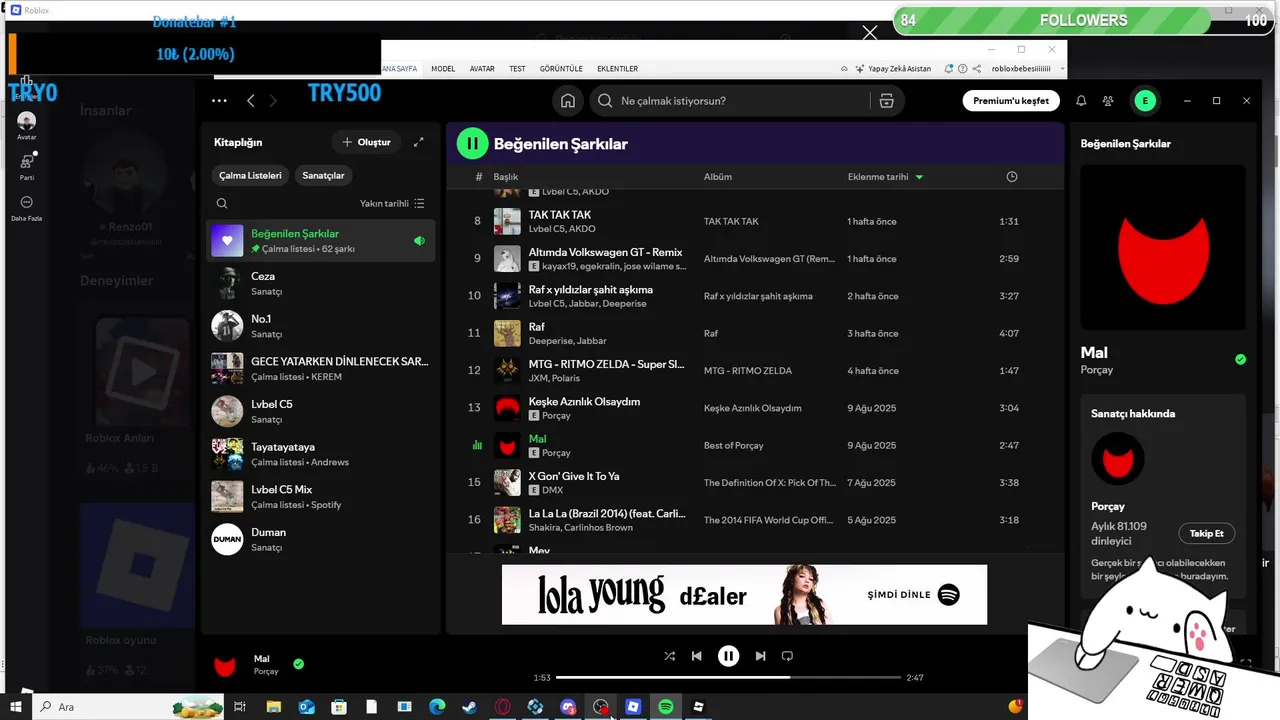
Task: Open 'ANA SAYFA' tab in Roblox Studio window
Action: pyautogui.click(x=399, y=69)
